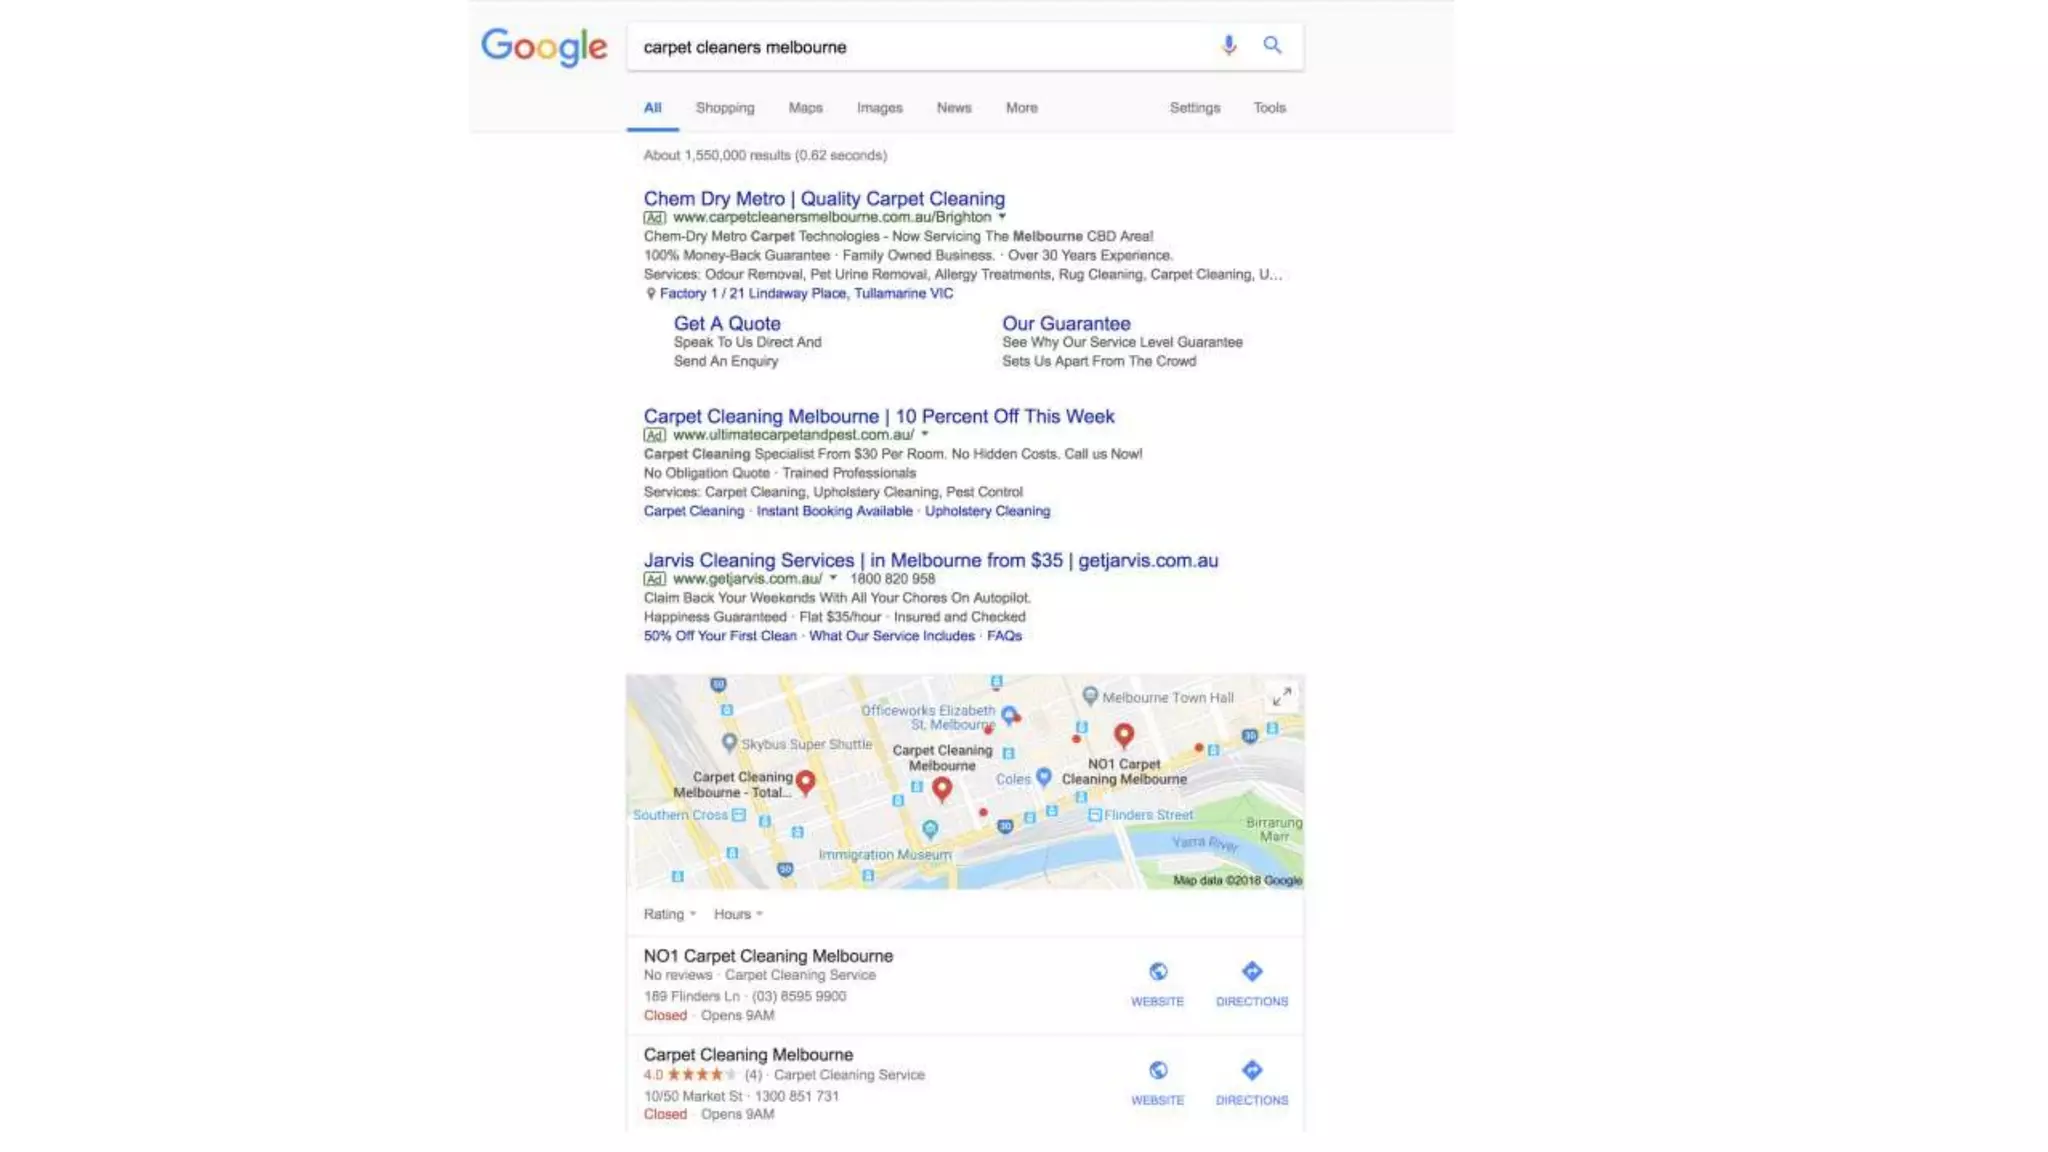
Task: Get directions to Carpet Cleaning Melbourne on Market St
Action: click(1252, 1082)
